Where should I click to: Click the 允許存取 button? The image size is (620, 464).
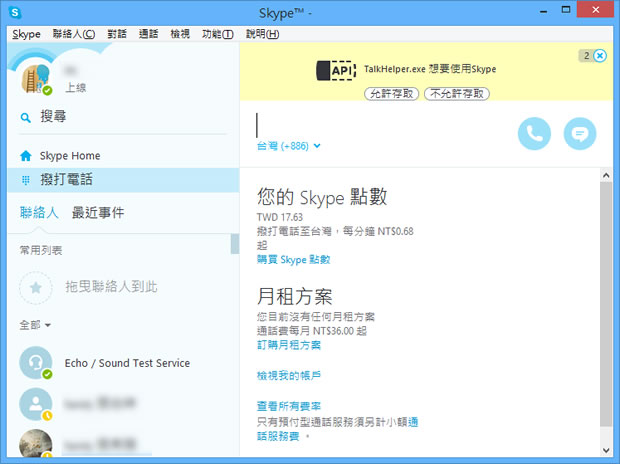tap(391, 94)
